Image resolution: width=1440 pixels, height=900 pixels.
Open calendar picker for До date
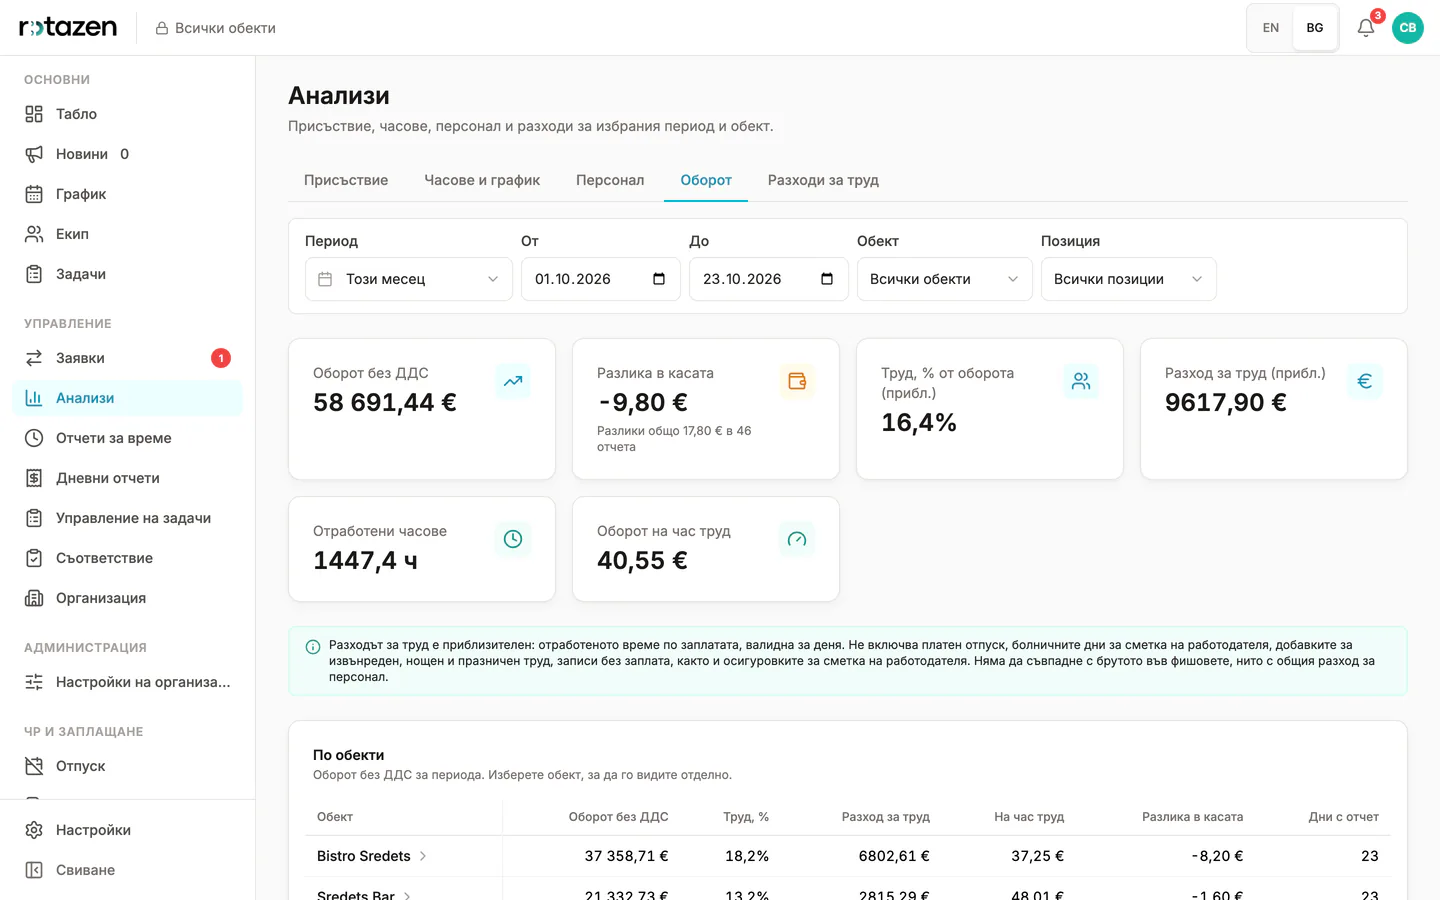tap(827, 279)
